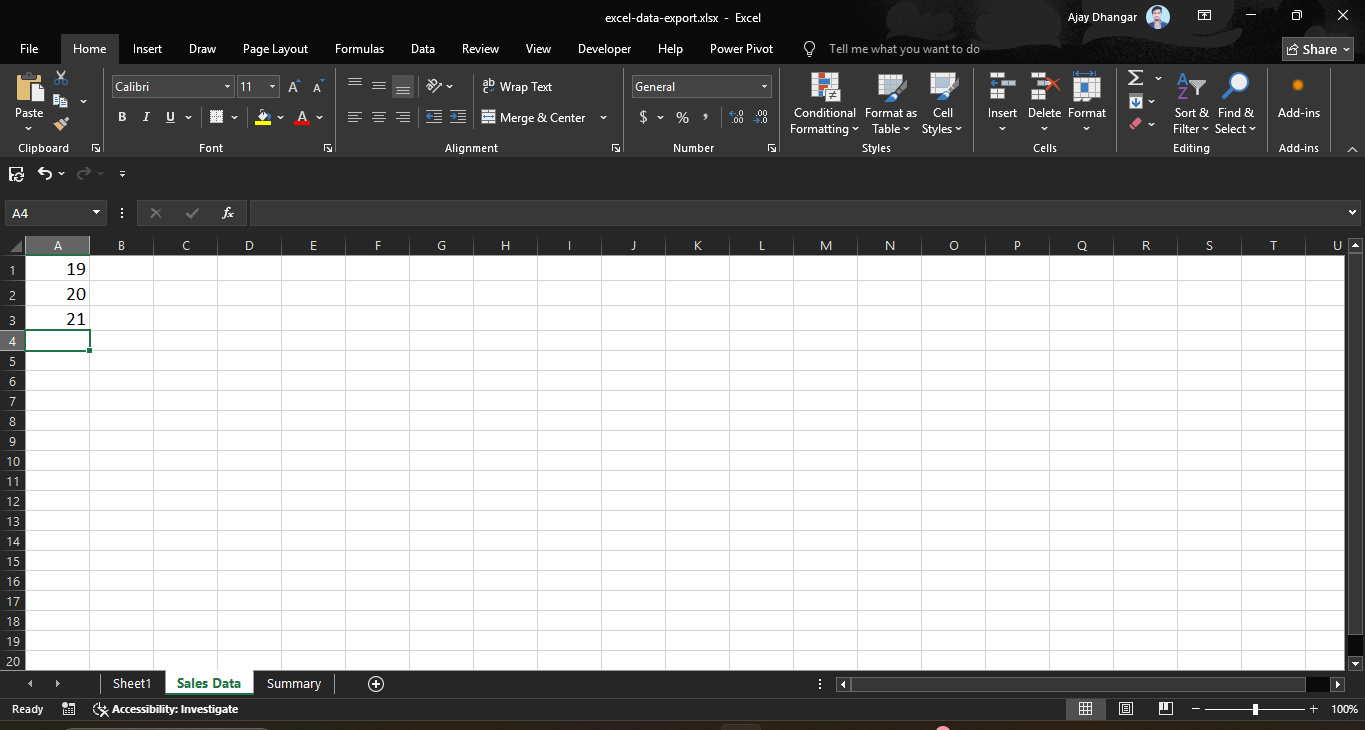Viewport: 1365px width, 730px height.
Task: Increase font size with large A
Action: pyautogui.click(x=294, y=87)
